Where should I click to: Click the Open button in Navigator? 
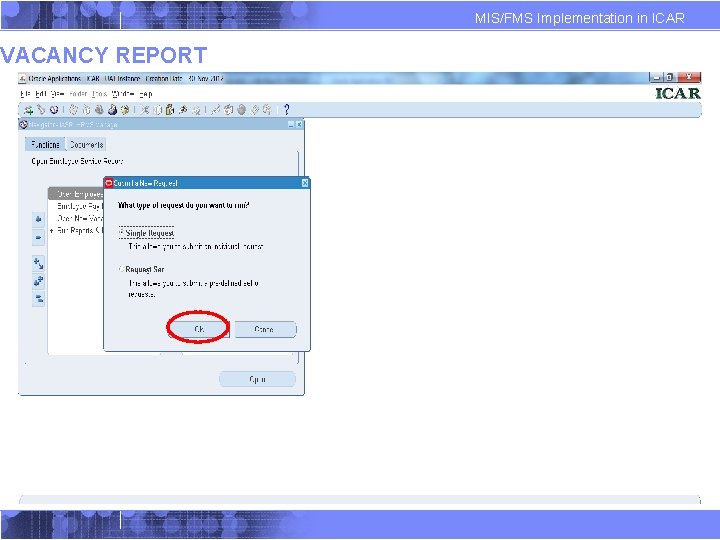(257, 379)
